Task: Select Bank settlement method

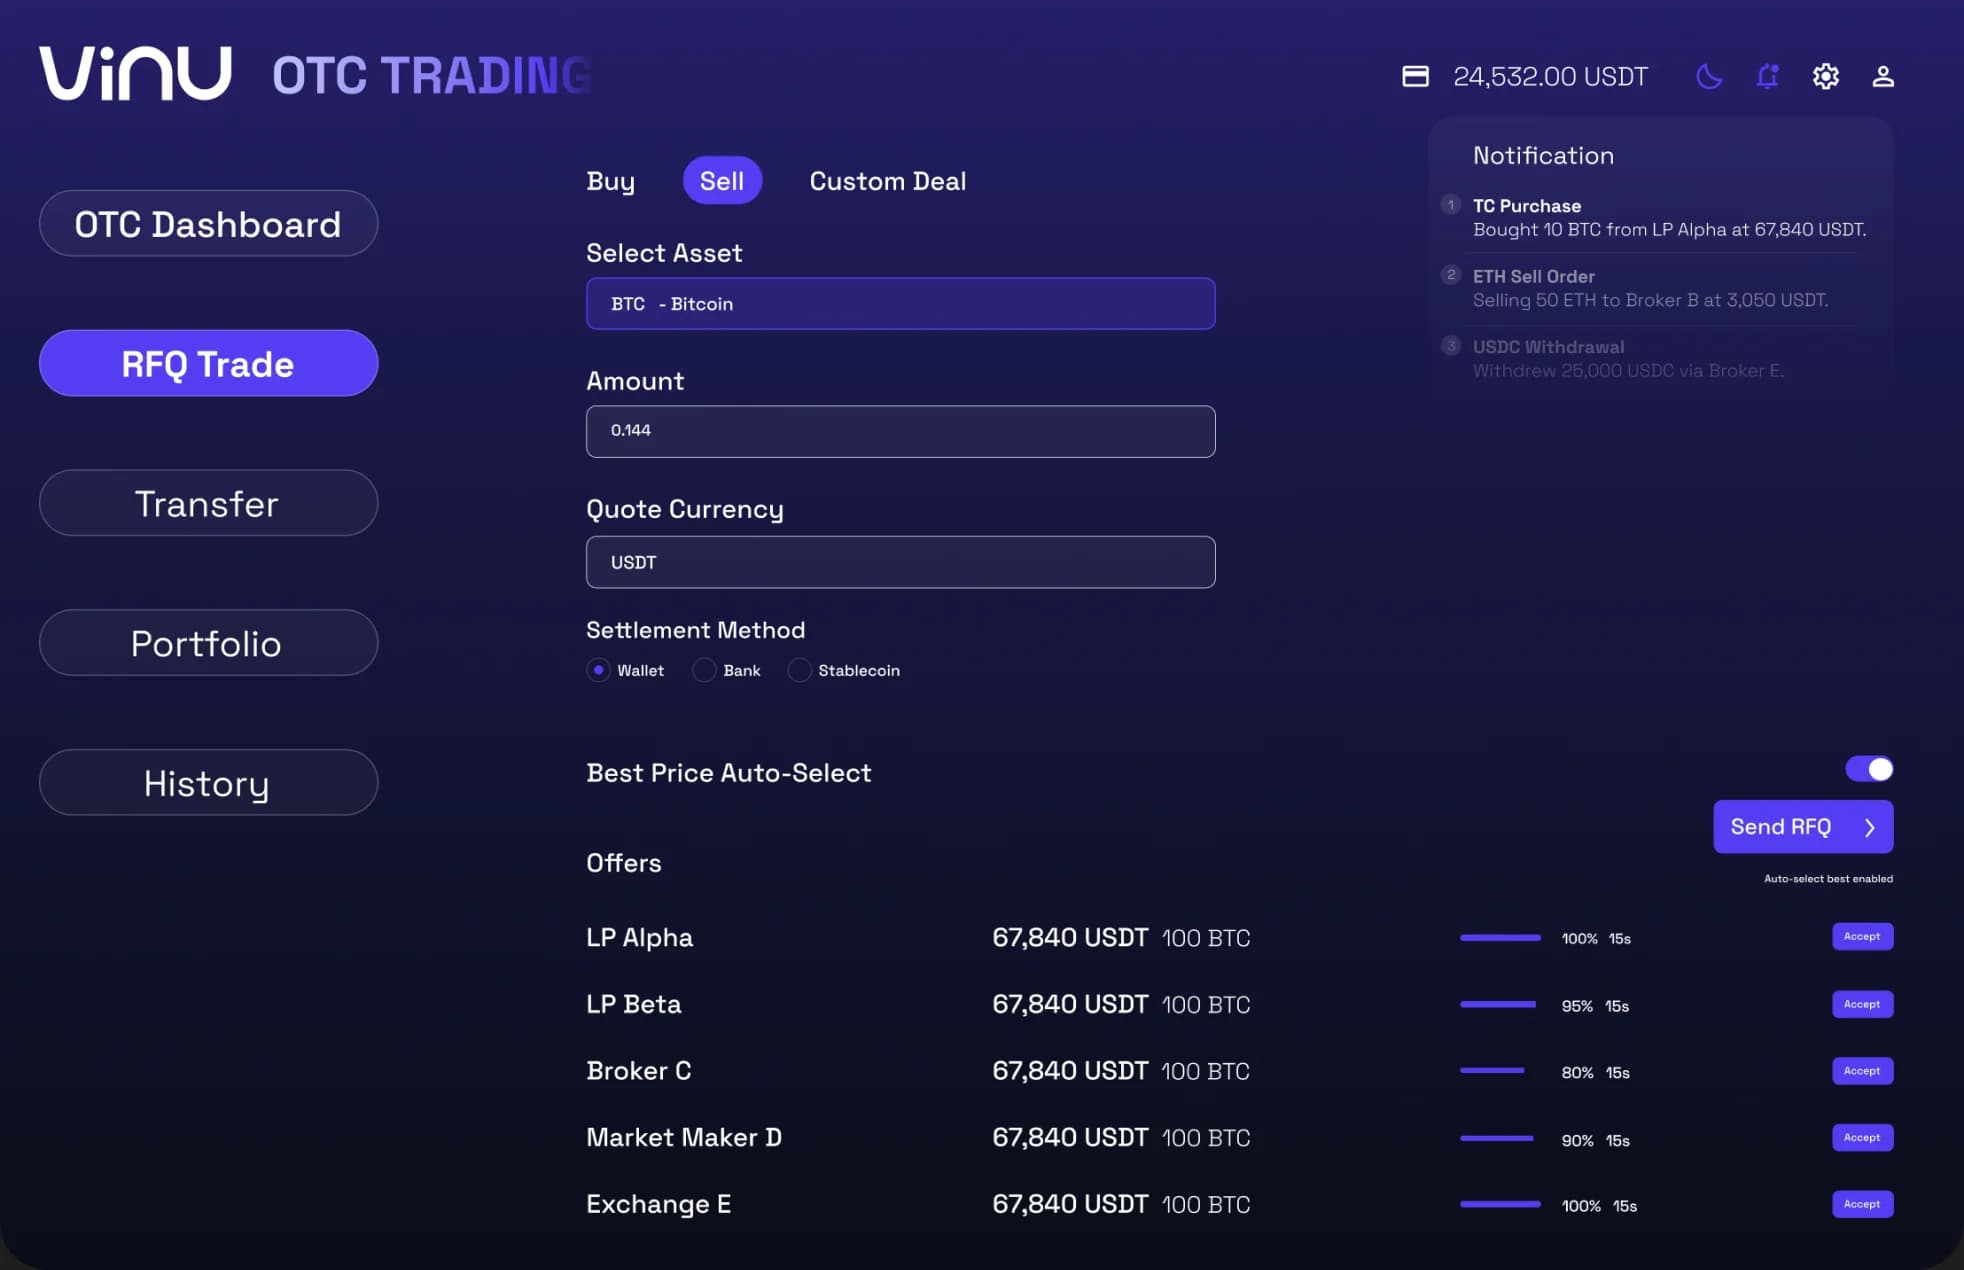Action: (704, 670)
